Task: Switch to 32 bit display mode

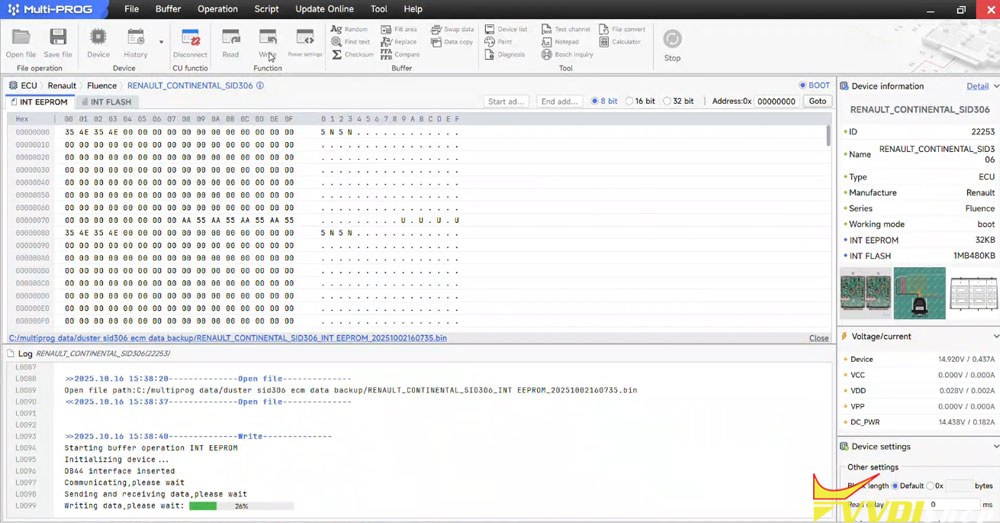Action: pos(666,101)
